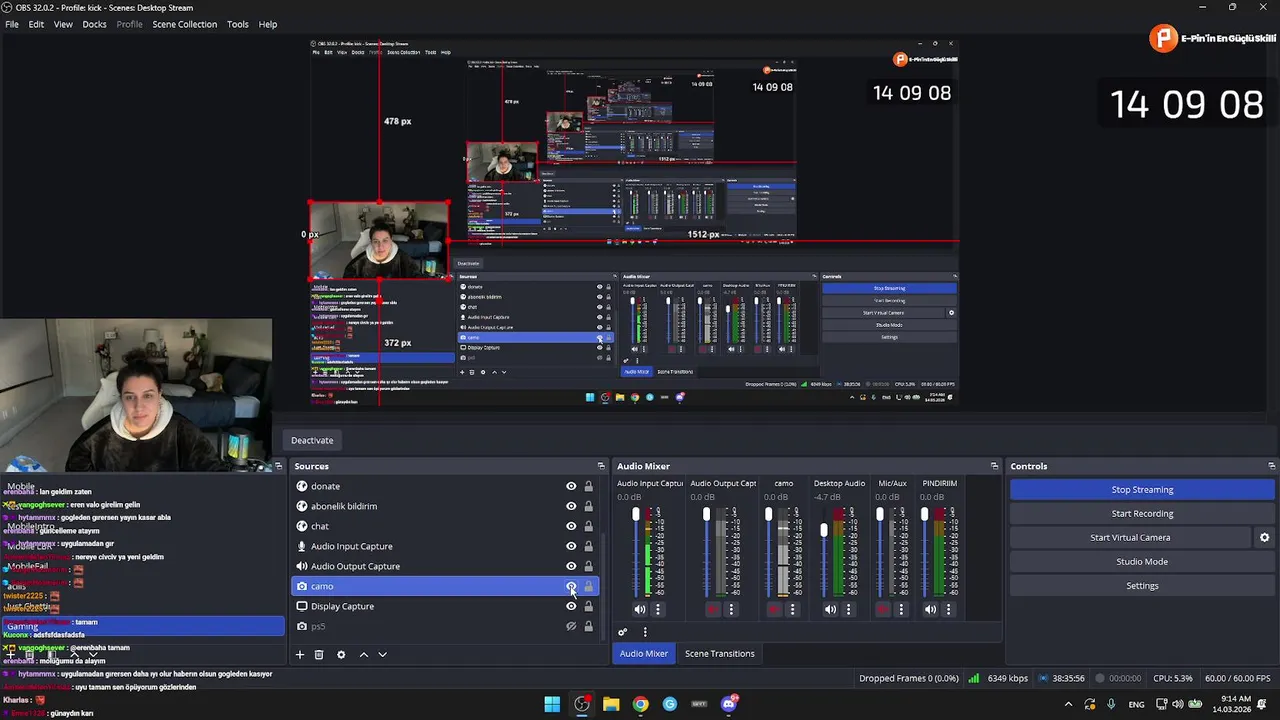1280x720 pixels.
Task: Unmute the Audio Output Capture channel
Action: (713, 609)
